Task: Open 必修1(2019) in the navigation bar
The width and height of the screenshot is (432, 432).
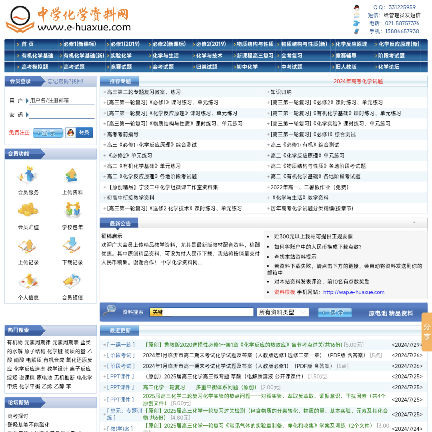Action: (x=125, y=44)
